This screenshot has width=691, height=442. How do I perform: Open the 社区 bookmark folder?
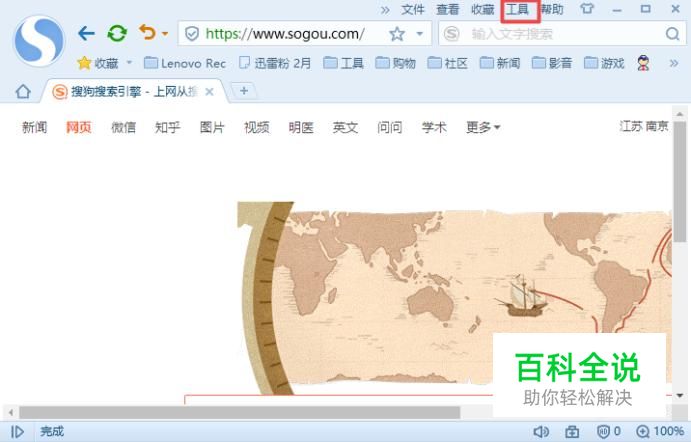[447, 63]
